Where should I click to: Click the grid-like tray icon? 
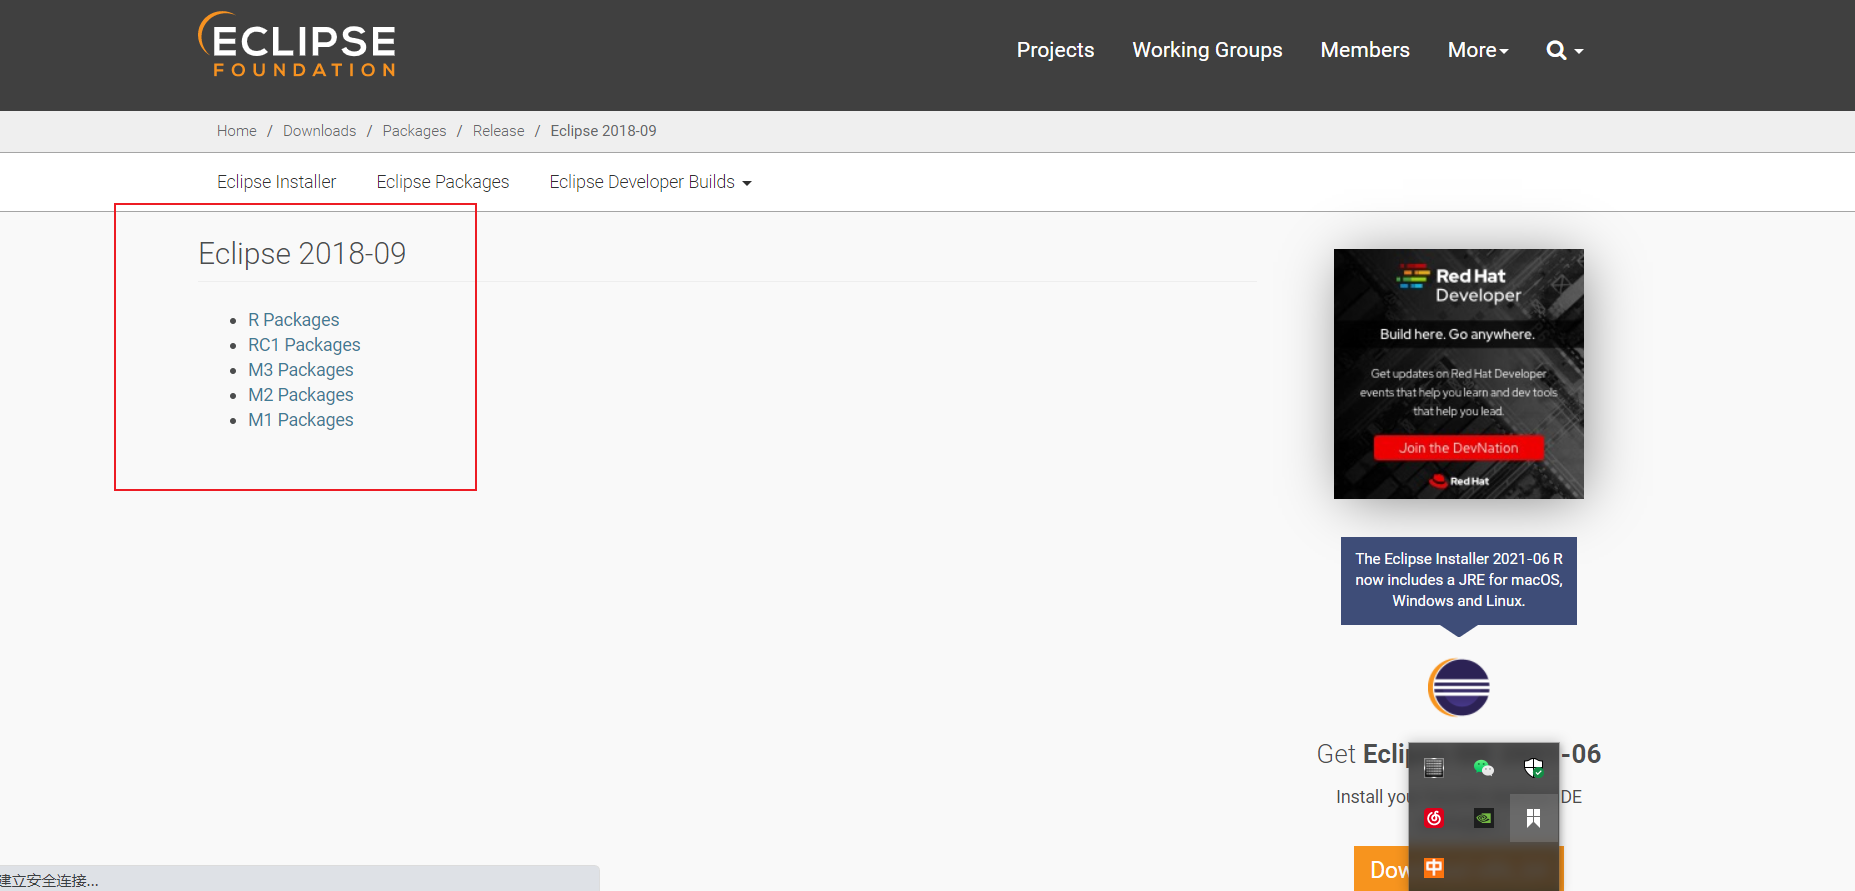click(x=1434, y=768)
